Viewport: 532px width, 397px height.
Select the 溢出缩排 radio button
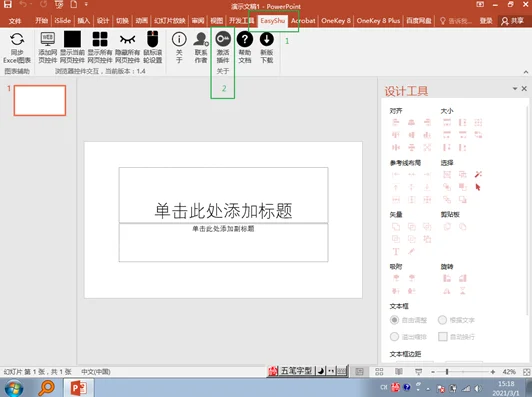click(x=394, y=336)
